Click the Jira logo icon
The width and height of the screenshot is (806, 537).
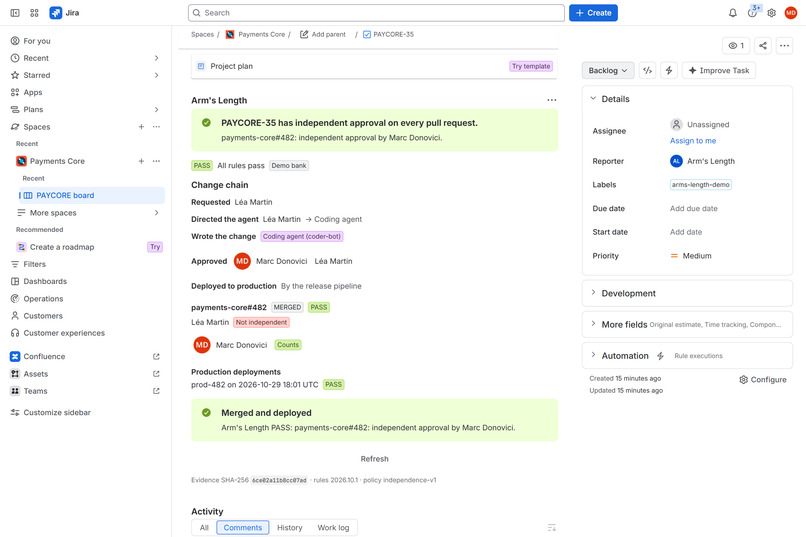point(56,13)
